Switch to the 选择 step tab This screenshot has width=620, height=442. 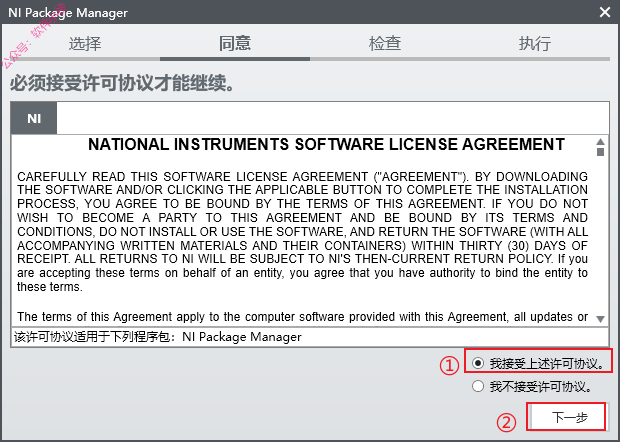pyautogui.click(x=85, y=43)
